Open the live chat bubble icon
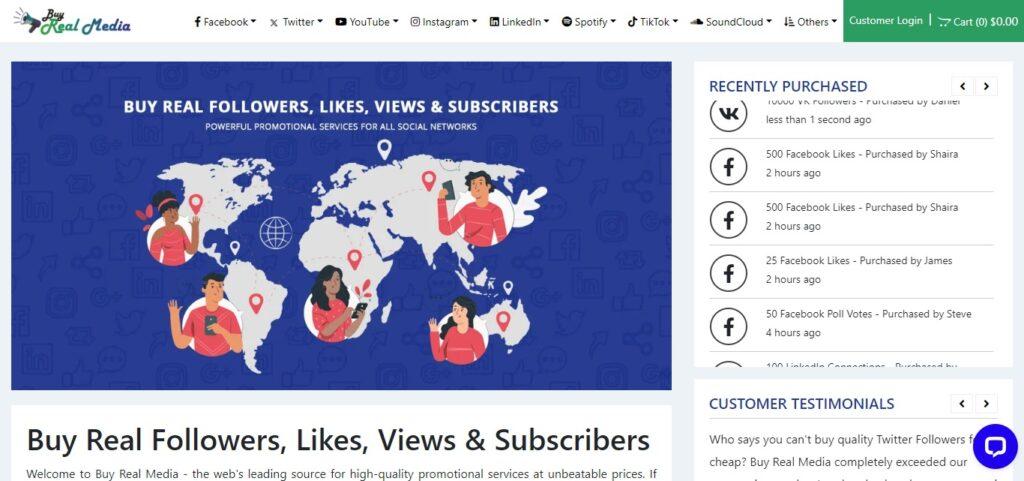The width and height of the screenshot is (1024, 481). pyautogui.click(x=995, y=446)
